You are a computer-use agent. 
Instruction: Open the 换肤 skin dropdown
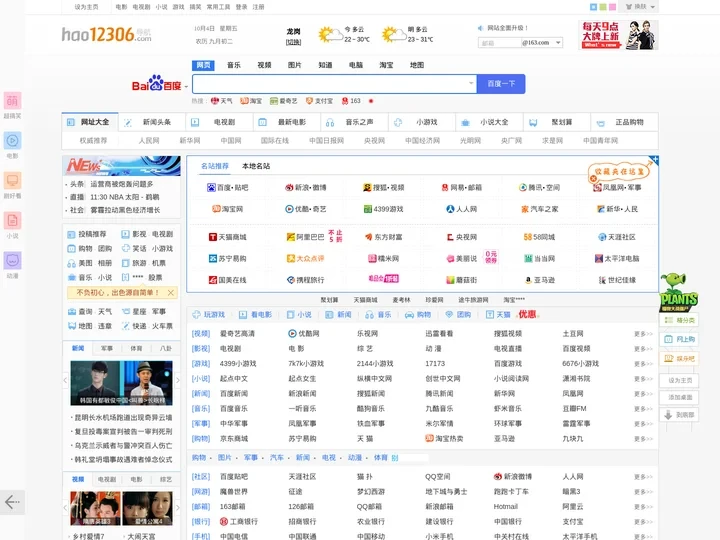pos(641,7)
